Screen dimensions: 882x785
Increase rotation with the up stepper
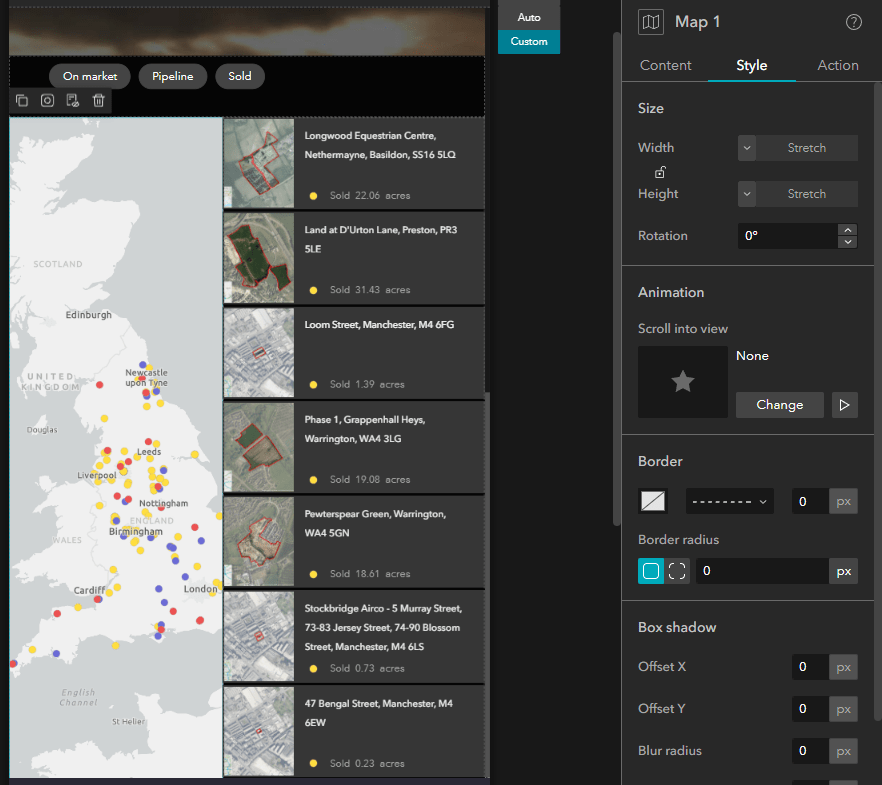tap(847, 229)
